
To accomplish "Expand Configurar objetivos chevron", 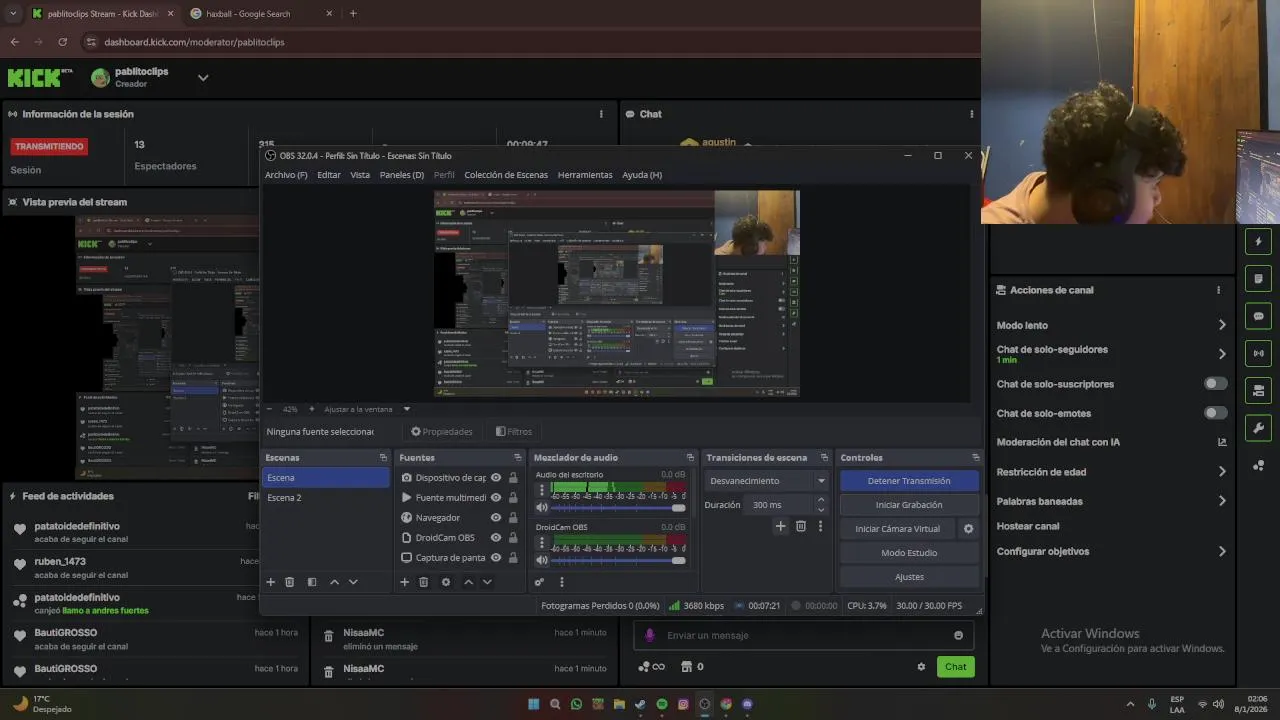I will click(1222, 551).
